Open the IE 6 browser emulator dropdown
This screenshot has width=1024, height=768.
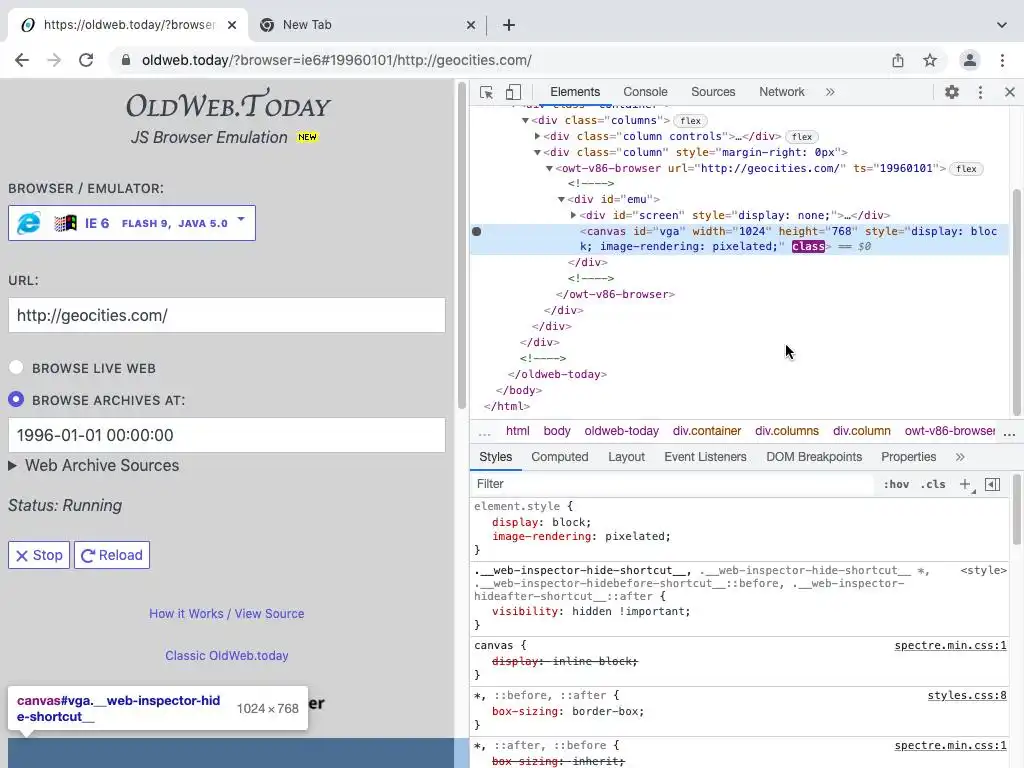[x=132, y=223]
